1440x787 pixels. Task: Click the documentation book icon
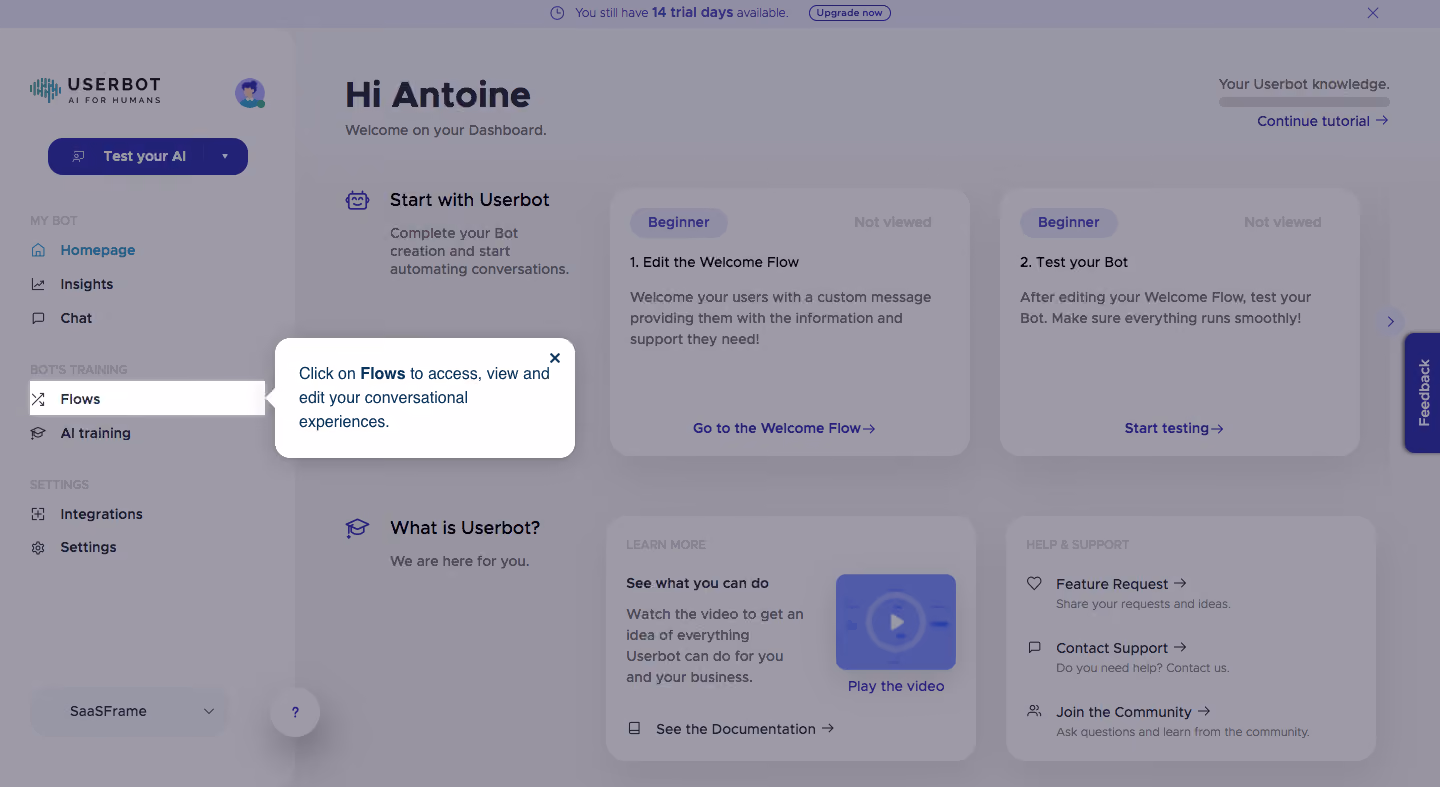point(634,729)
